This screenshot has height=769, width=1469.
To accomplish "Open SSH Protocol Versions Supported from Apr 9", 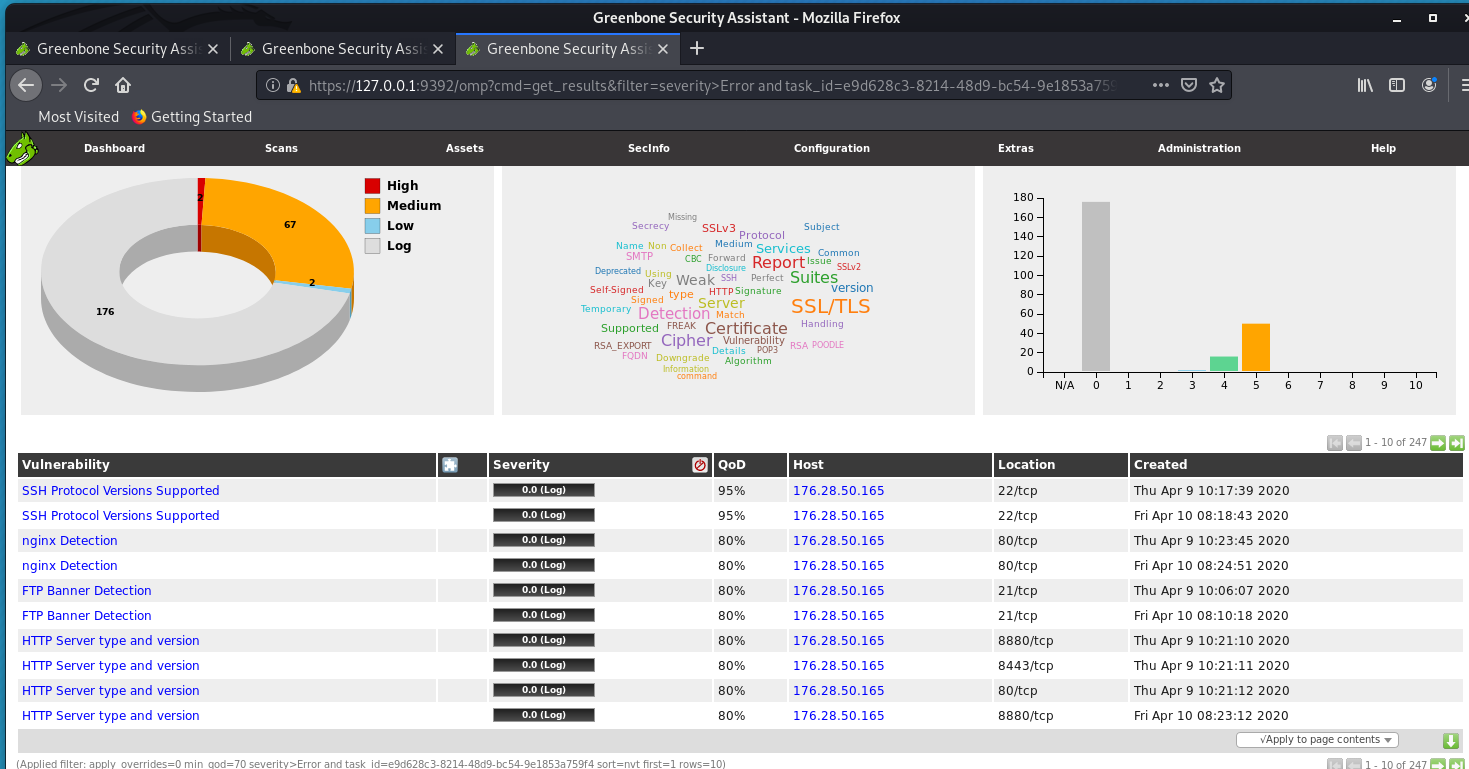I will click(x=120, y=491).
